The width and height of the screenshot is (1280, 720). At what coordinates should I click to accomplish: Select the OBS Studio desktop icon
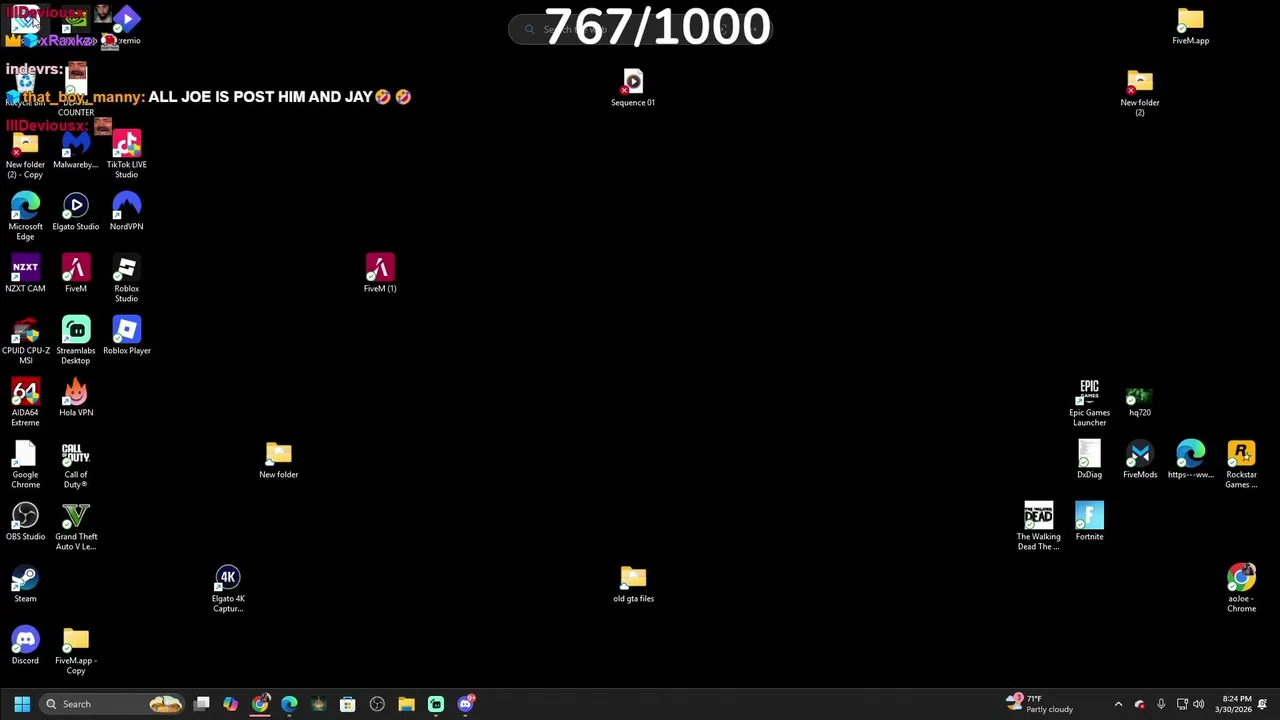(x=25, y=522)
